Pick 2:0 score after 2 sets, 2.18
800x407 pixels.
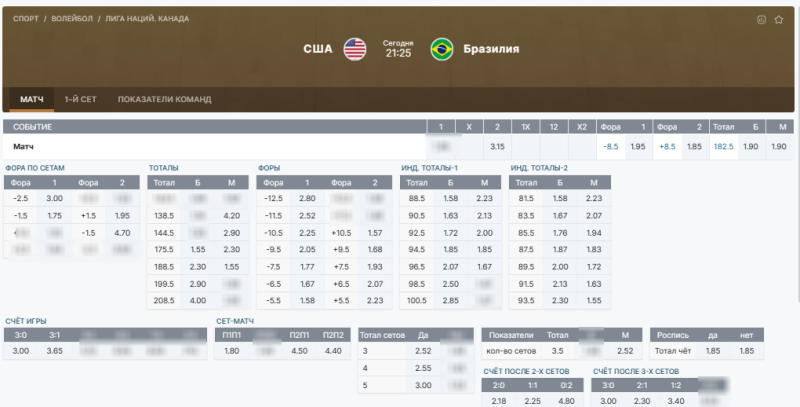point(500,400)
